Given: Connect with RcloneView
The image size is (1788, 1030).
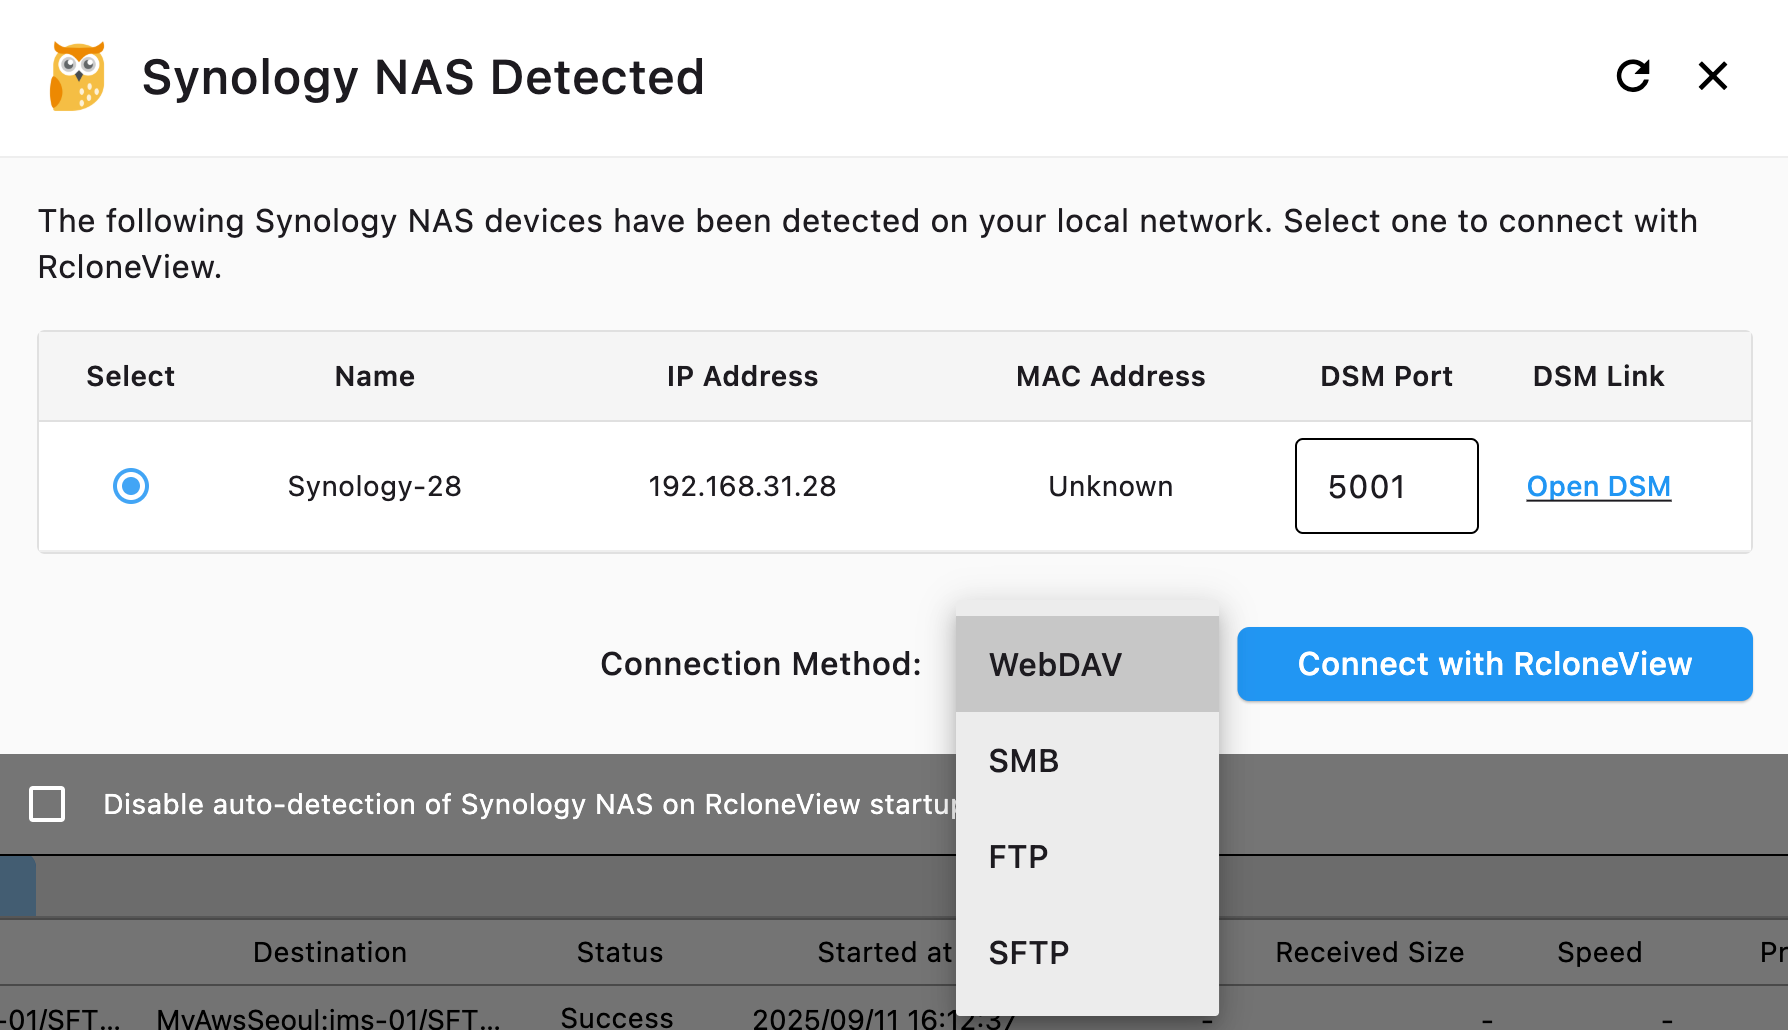Looking at the screenshot, I should point(1494,664).
